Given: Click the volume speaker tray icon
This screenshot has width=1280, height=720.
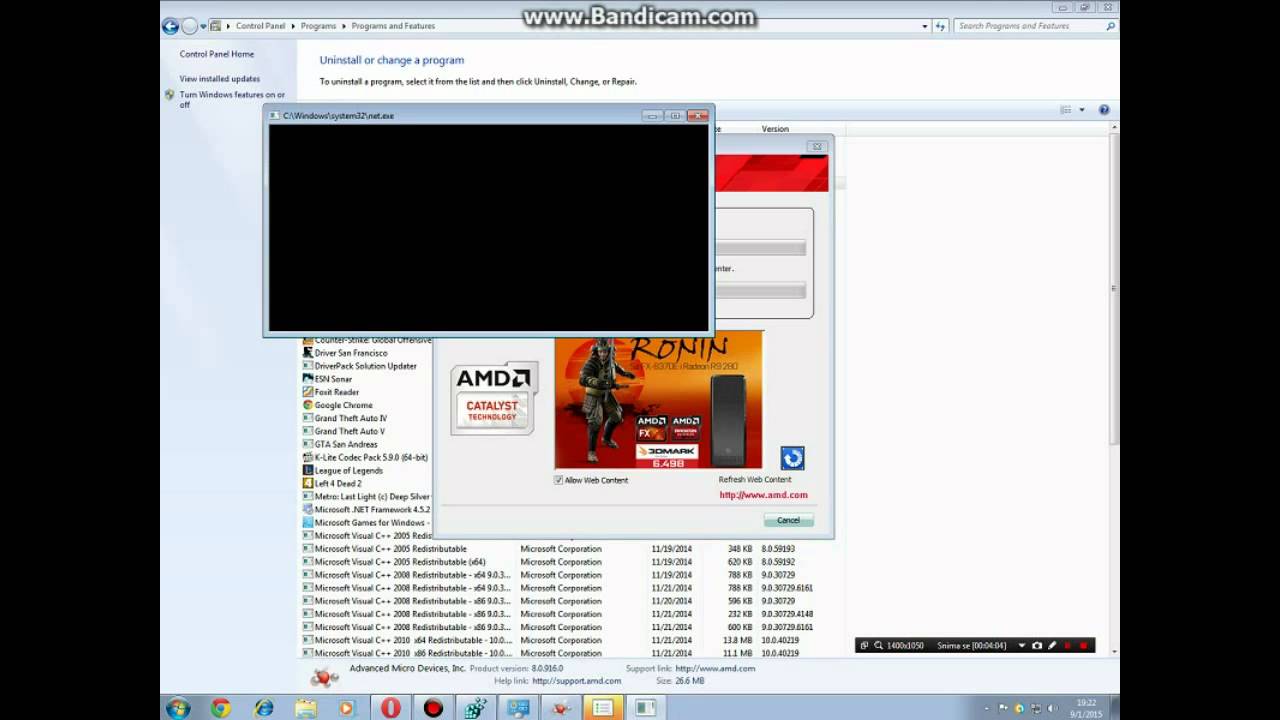Looking at the screenshot, I should pyautogui.click(x=1052, y=708).
